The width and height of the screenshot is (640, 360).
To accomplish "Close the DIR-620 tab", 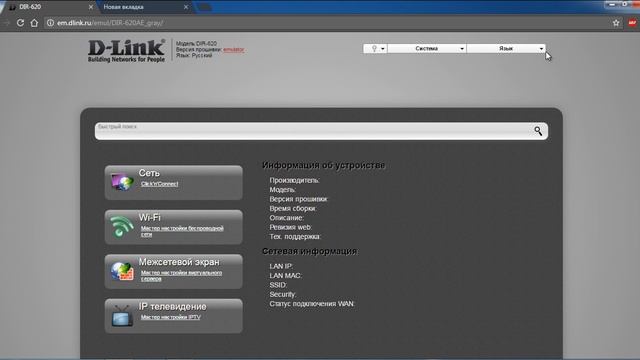I will [91, 7].
